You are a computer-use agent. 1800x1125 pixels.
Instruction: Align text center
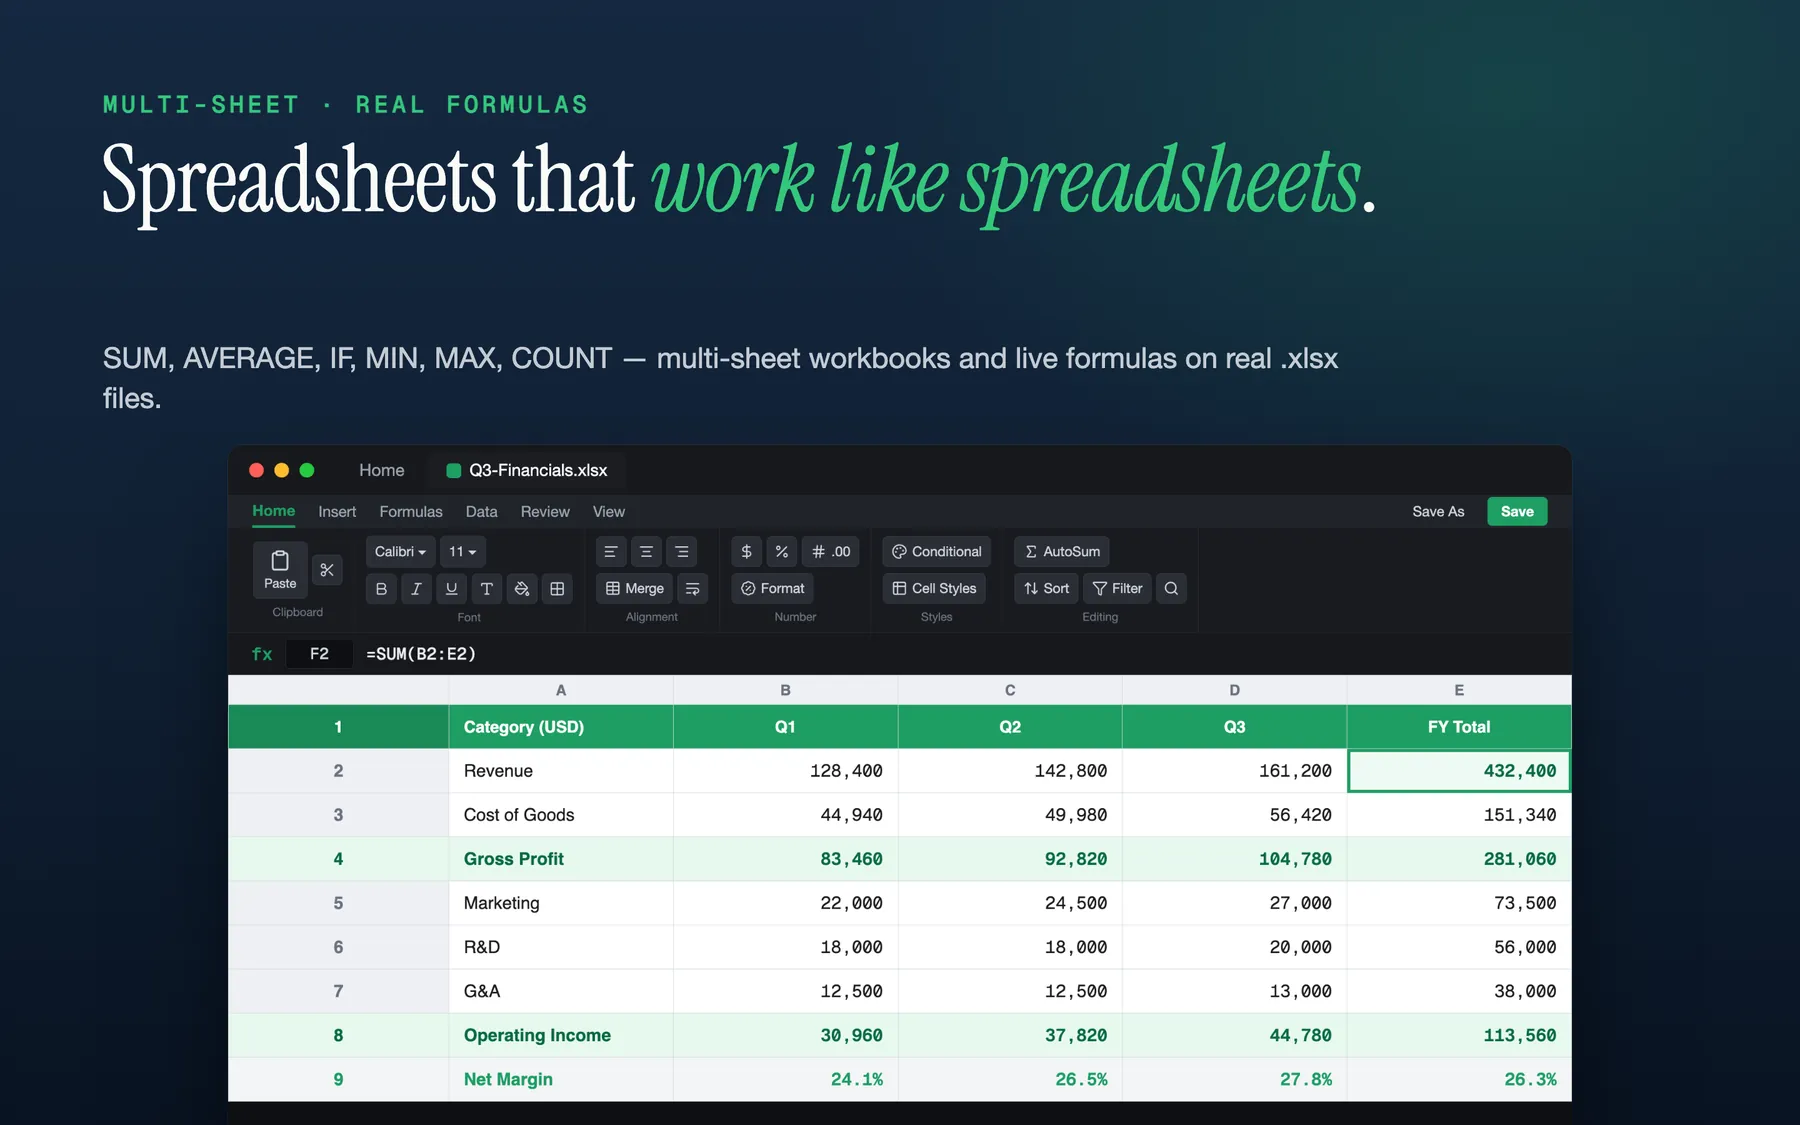pos(646,552)
